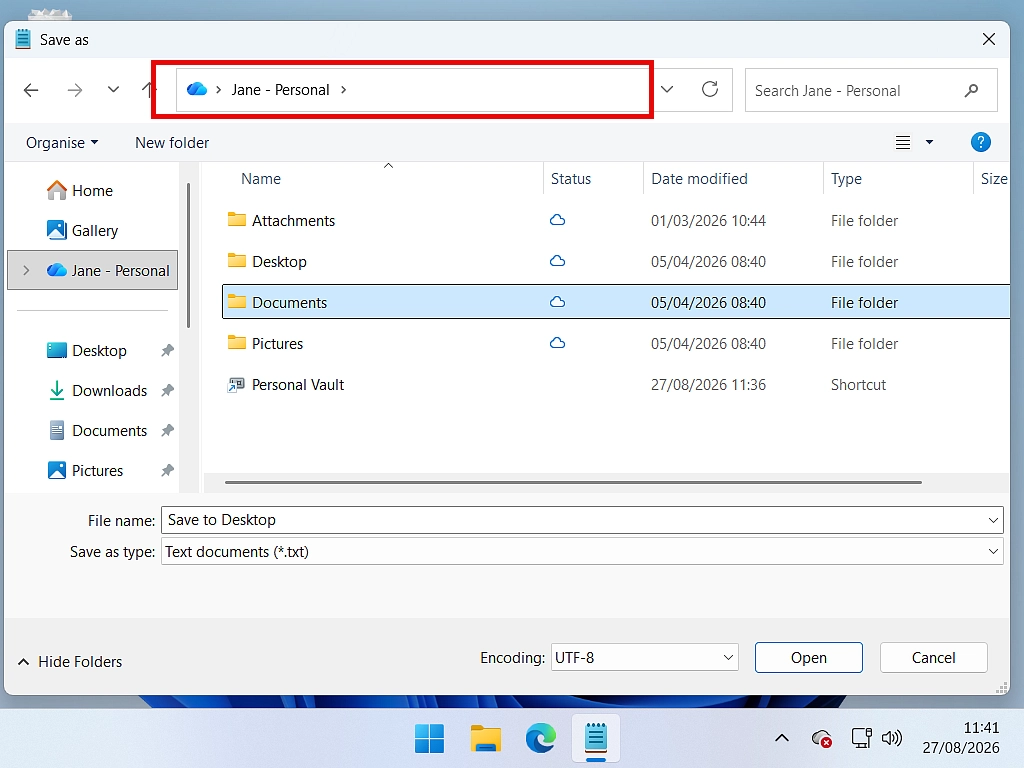Viewport: 1024px width, 768px height.
Task: Open File Explorer from the taskbar
Action: tap(485, 739)
